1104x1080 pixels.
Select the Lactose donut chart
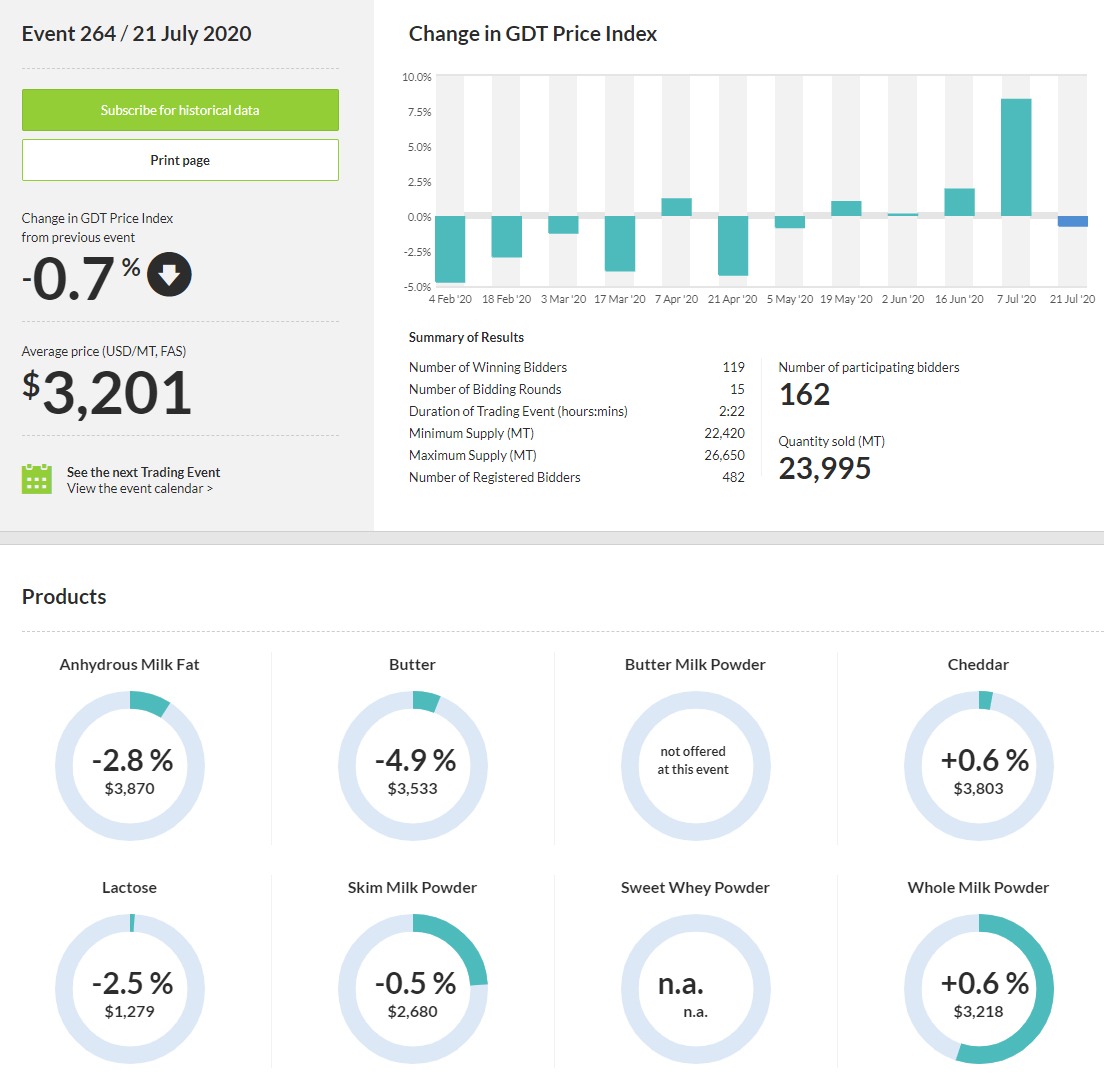(x=130, y=988)
